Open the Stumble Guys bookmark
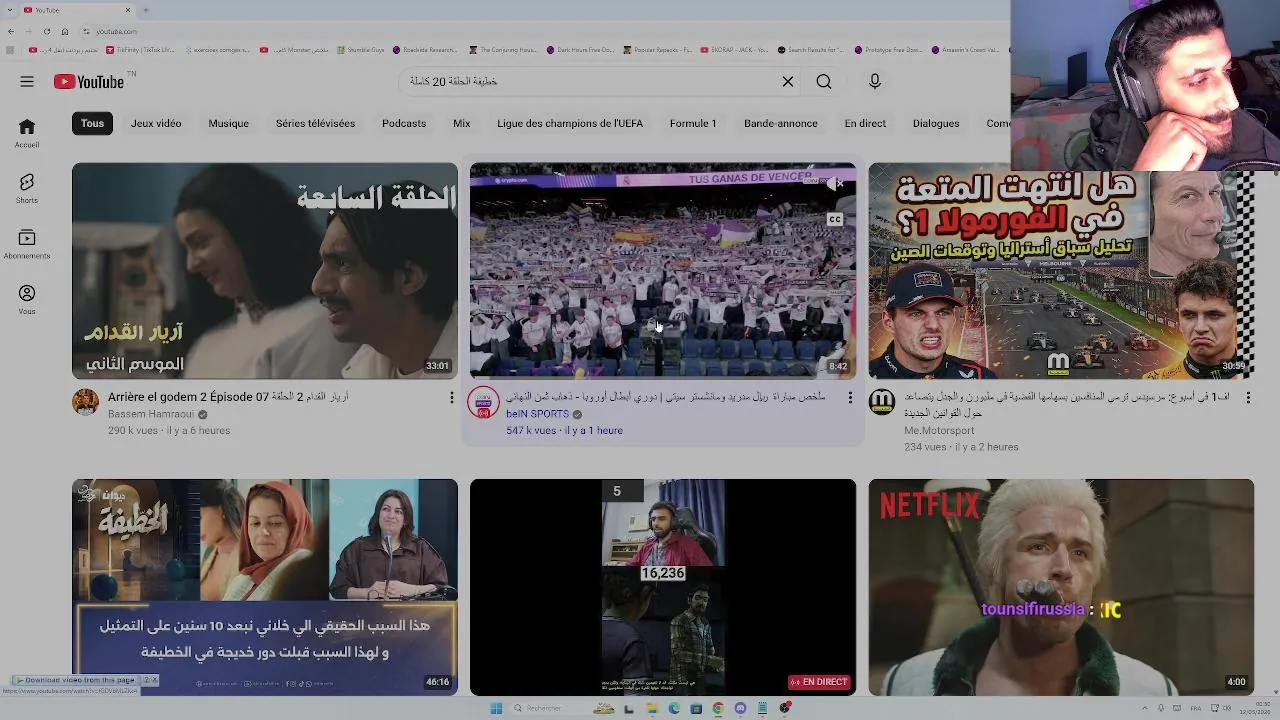The height and width of the screenshot is (720, 1280). [x=362, y=49]
